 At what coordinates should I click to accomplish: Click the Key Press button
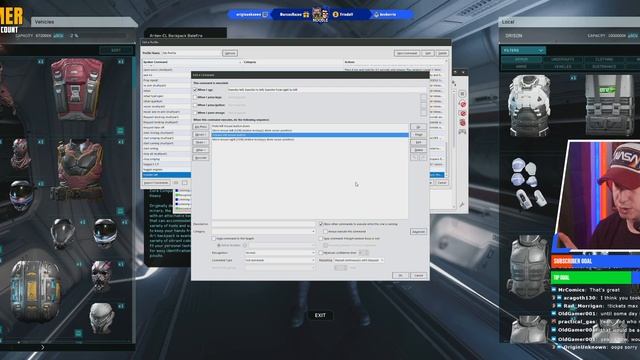(200, 127)
